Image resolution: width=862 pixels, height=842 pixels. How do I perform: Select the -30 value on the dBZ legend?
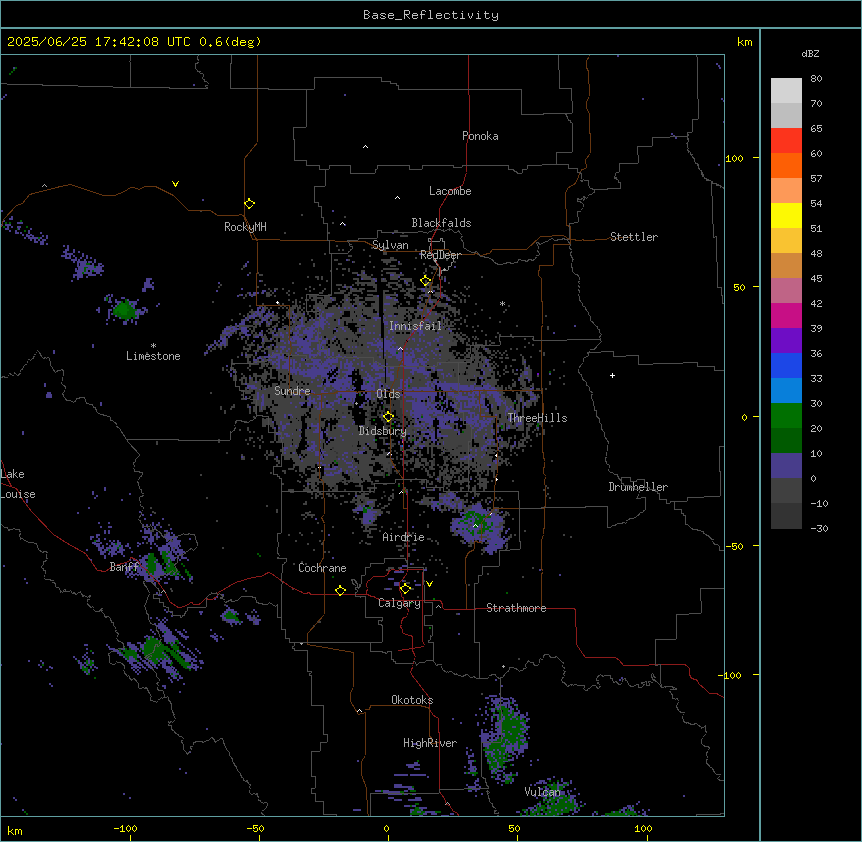819,528
